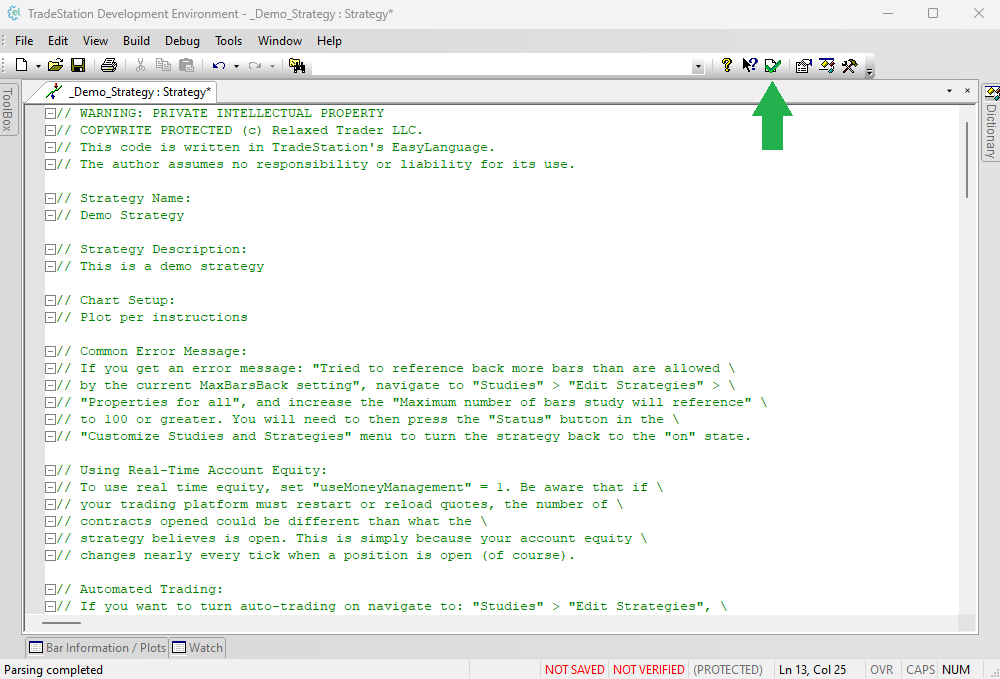The image size is (1000, 679).
Task: Click the New document icon
Action: click(x=22, y=65)
